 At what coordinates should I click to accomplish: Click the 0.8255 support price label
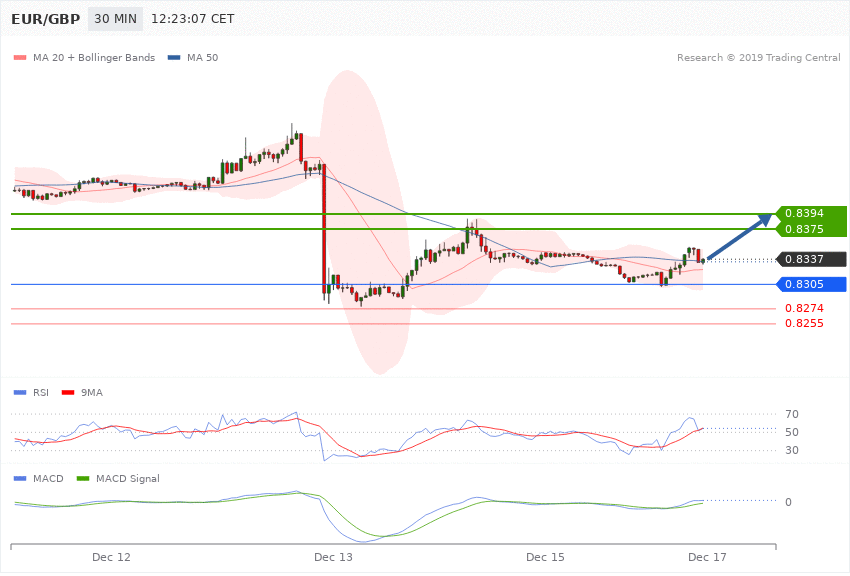click(x=804, y=323)
